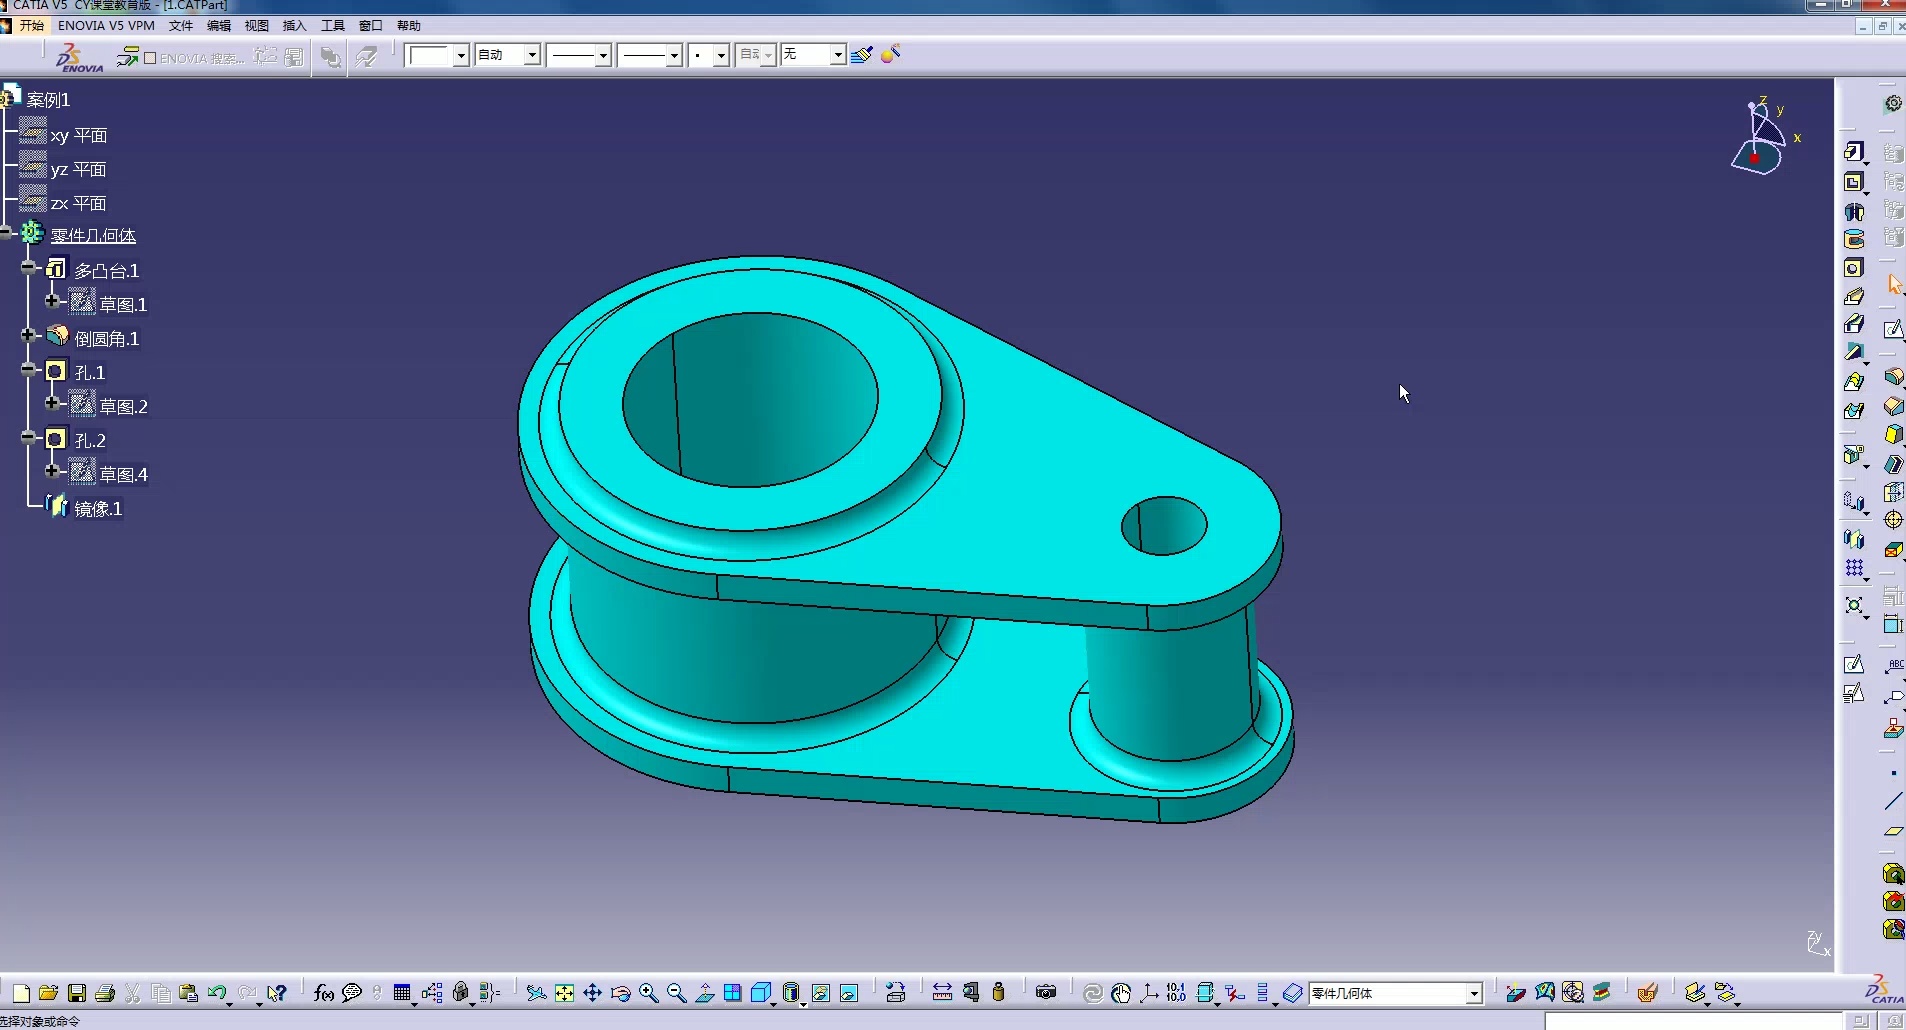Open the 零件几何体 body dropdown
The height and width of the screenshot is (1030, 1906).
coord(1473,994)
